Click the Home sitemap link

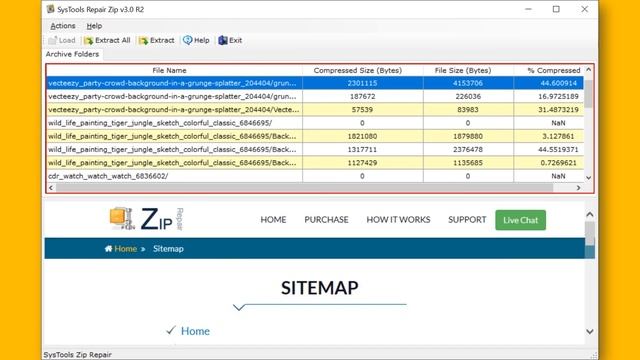[195, 331]
